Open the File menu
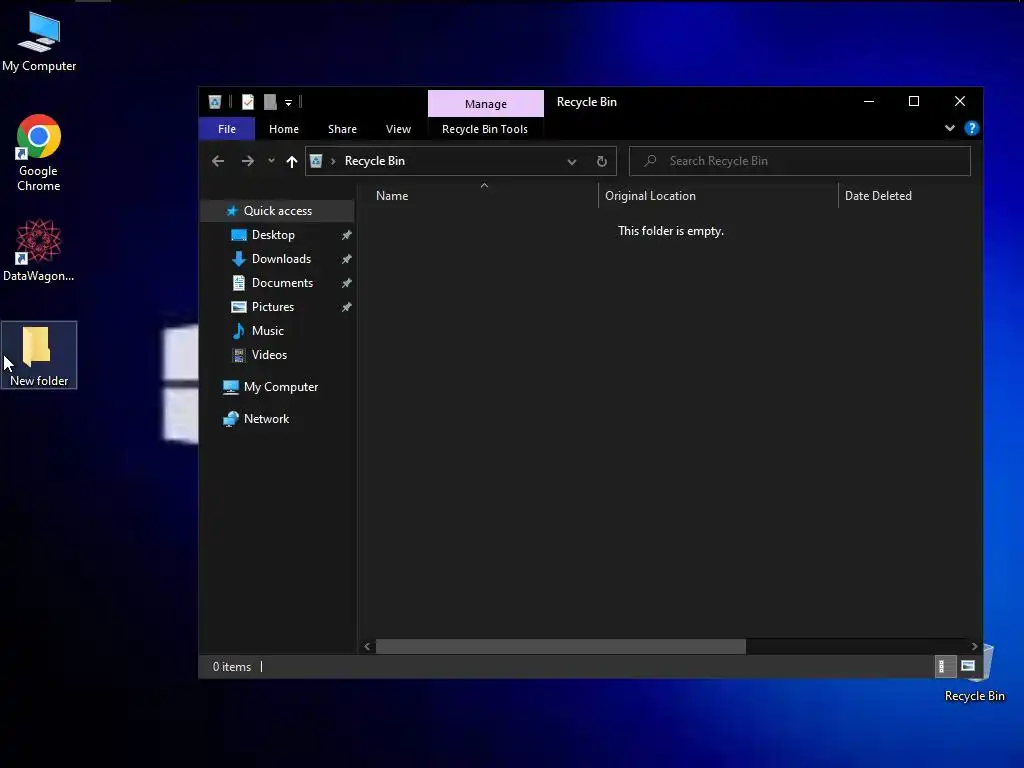 click(x=227, y=129)
